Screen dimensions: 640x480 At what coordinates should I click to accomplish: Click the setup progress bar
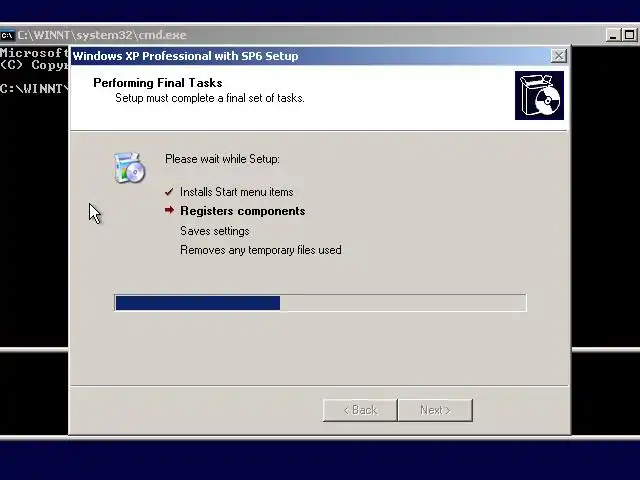(x=320, y=303)
